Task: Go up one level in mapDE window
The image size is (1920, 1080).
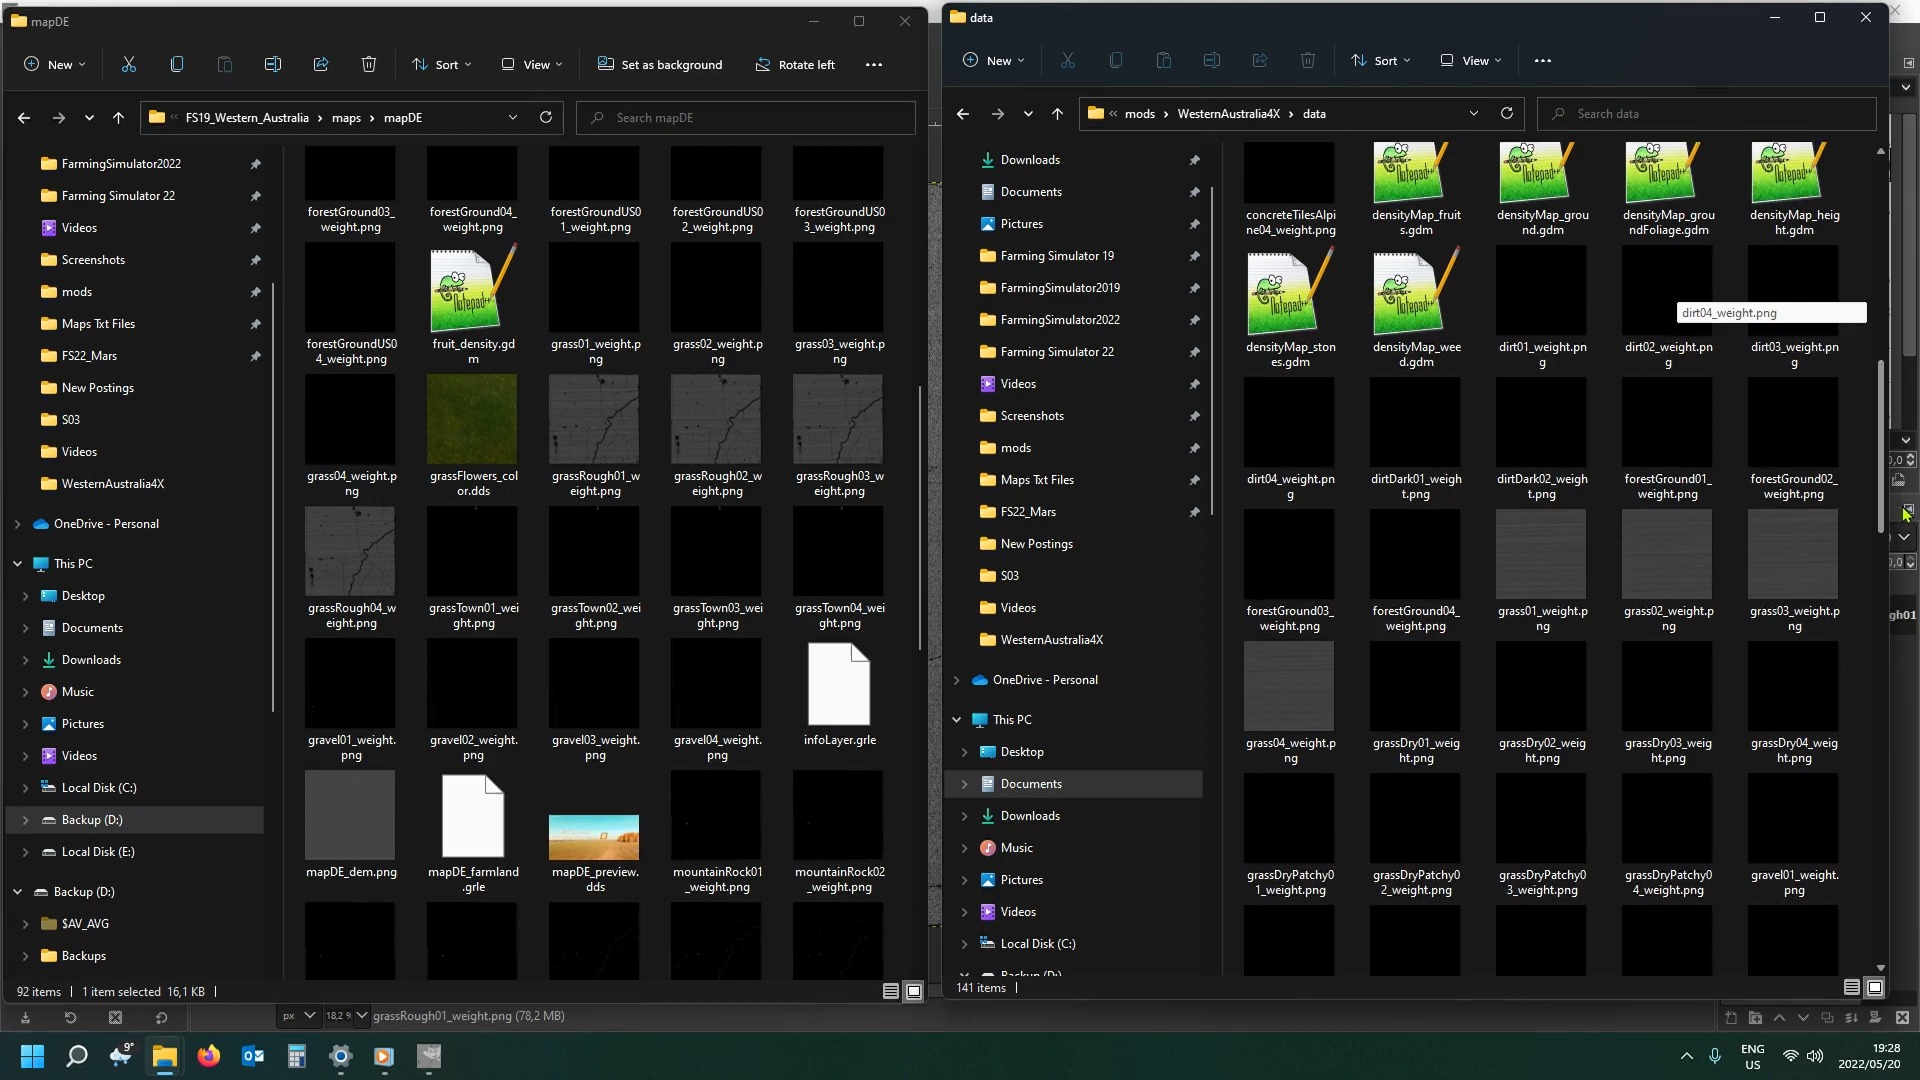Action: click(x=118, y=118)
